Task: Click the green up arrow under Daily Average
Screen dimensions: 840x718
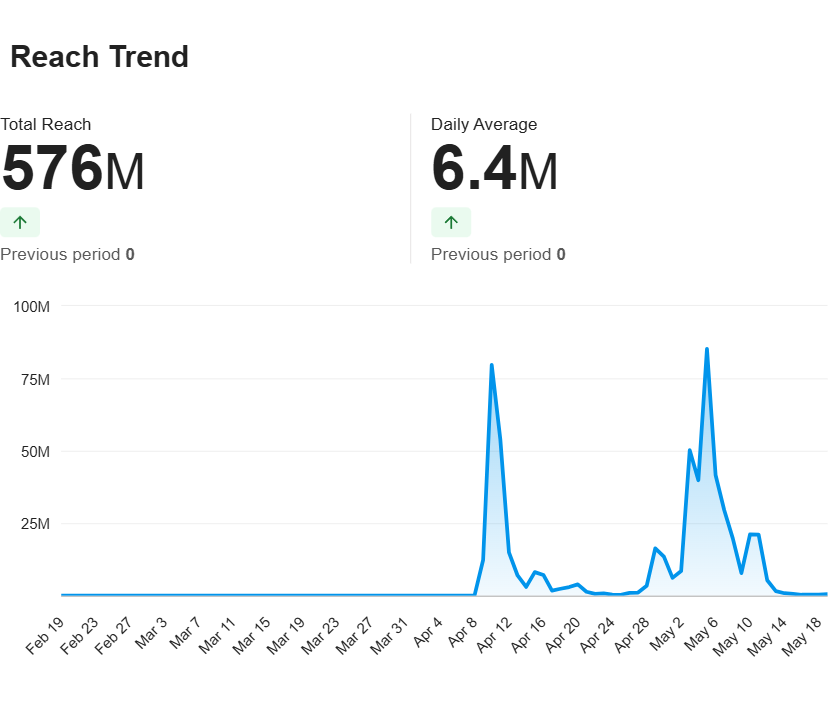Action: pyautogui.click(x=451, y=222)
